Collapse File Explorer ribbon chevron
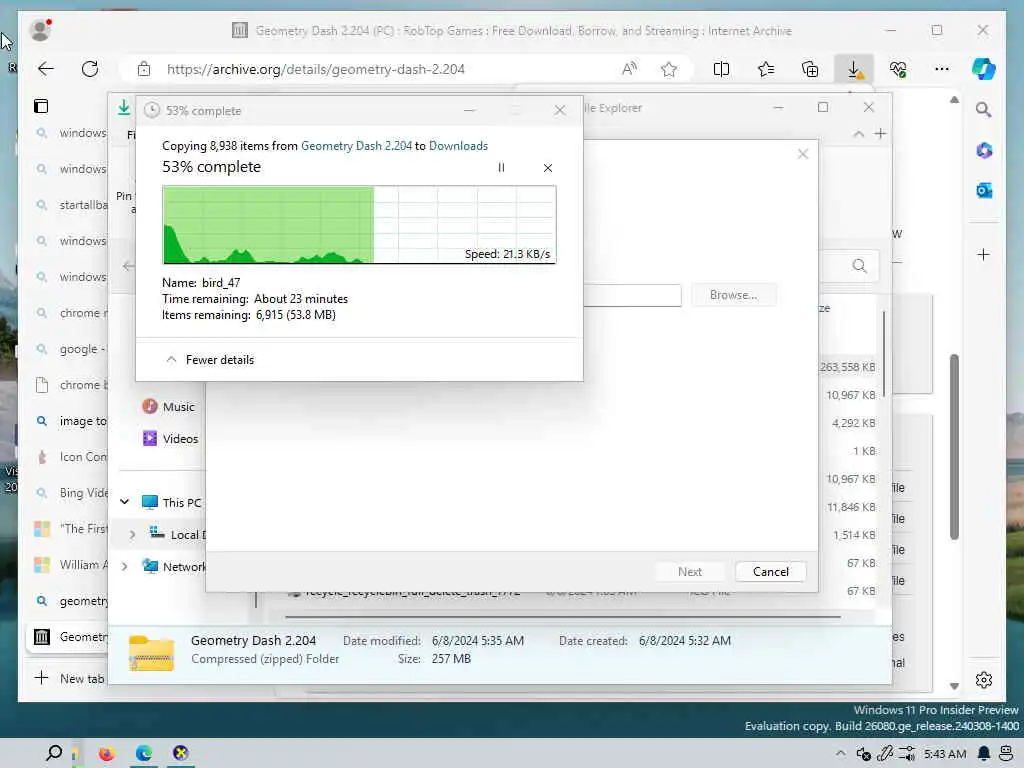Image resolution: width=1024 pixels, height=768 pixels. (859, 134)
